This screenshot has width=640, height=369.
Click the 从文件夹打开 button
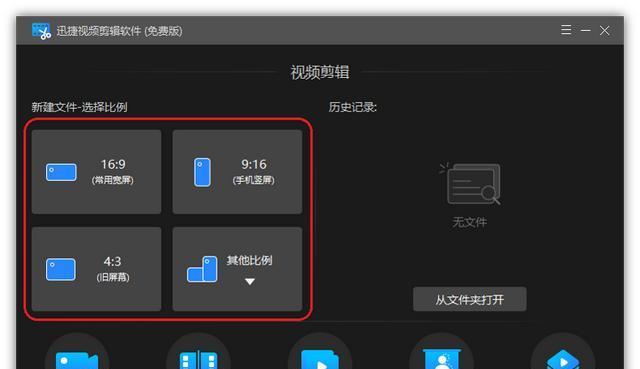(469, 300)
